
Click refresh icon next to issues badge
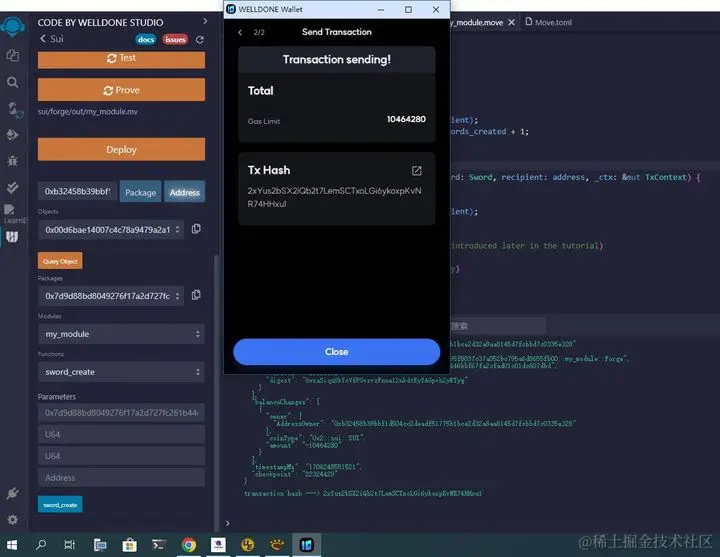point(200,40)
